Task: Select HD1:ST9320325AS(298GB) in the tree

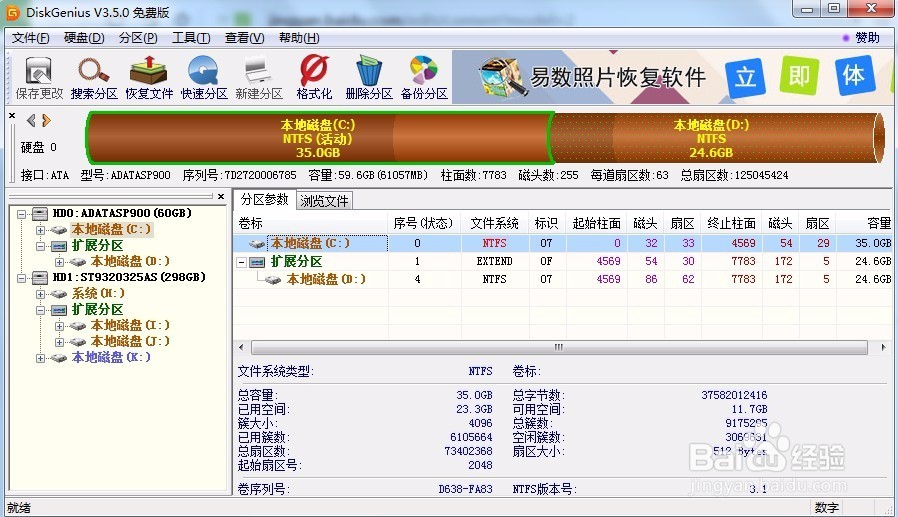Action: [129, 277]
